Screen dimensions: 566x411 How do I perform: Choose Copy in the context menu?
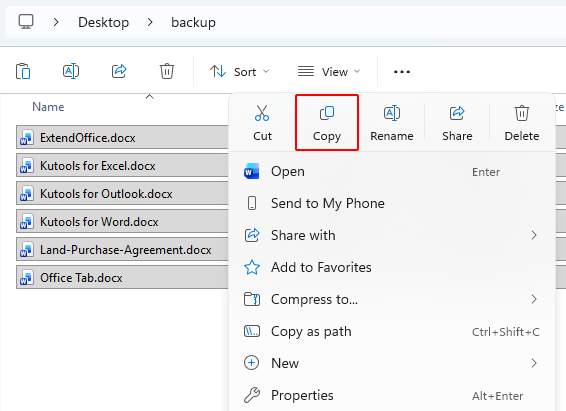pos(327,123)
